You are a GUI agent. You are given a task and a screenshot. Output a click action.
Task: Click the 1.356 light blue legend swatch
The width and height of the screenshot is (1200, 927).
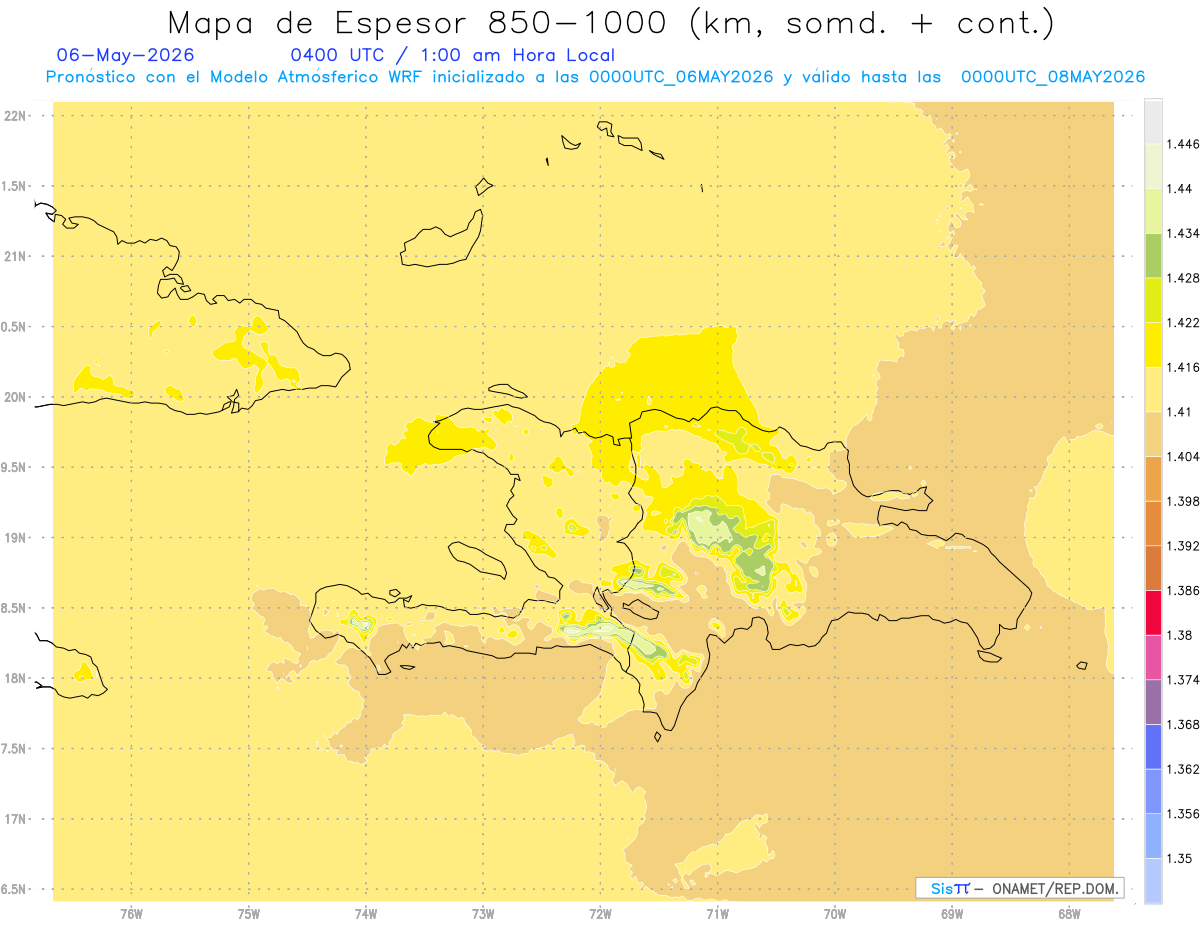[1153, 791]
